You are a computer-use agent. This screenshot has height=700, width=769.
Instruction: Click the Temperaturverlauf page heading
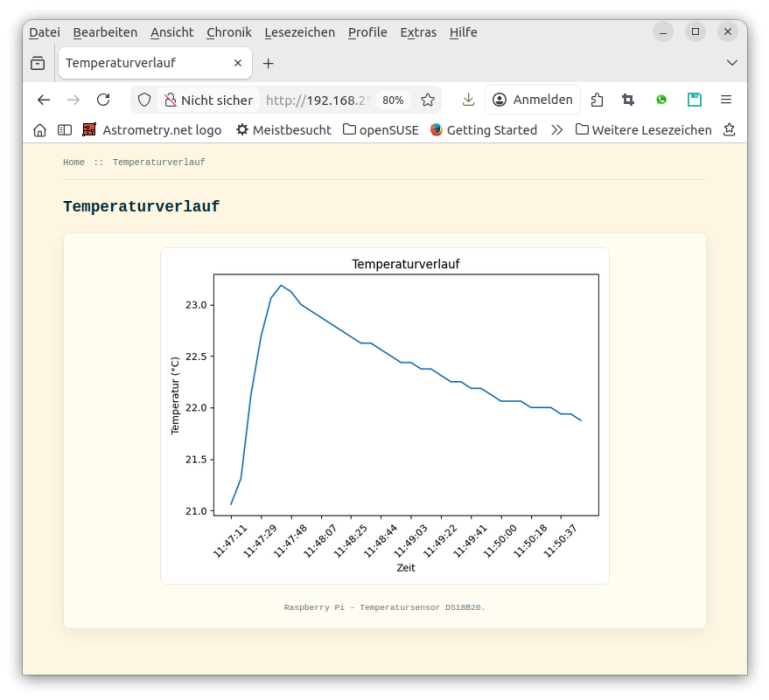pos(141,207)
